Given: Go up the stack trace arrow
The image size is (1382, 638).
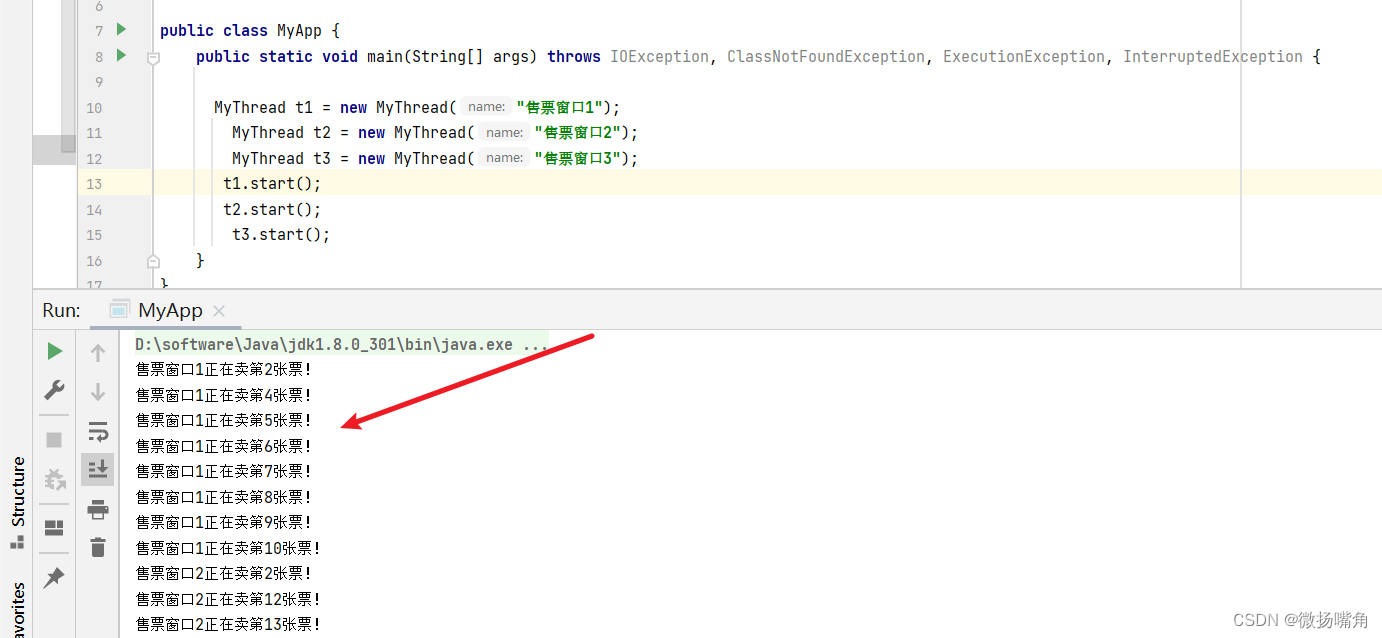Looking at the screenshot, I should [98, 352].
